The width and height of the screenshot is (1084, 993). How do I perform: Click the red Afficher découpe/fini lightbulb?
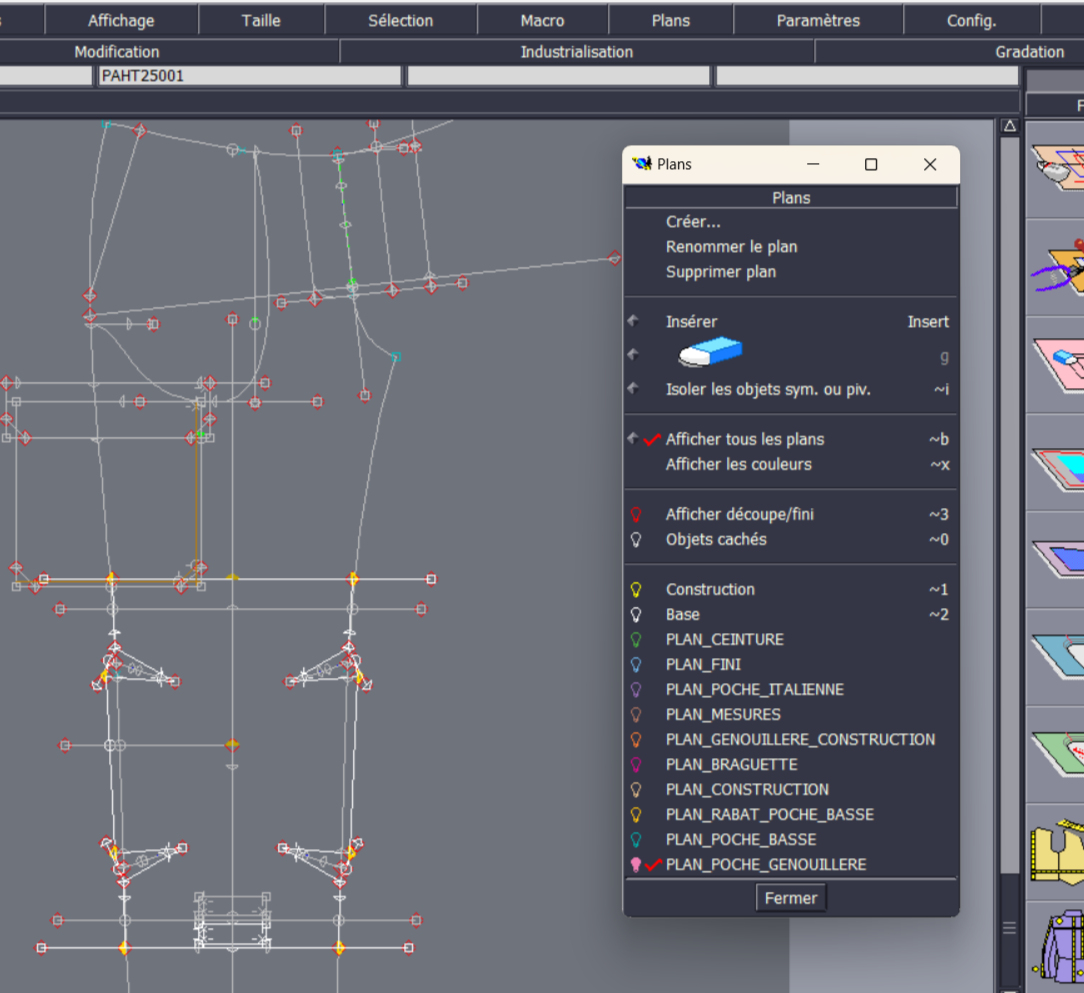[636, 515]
